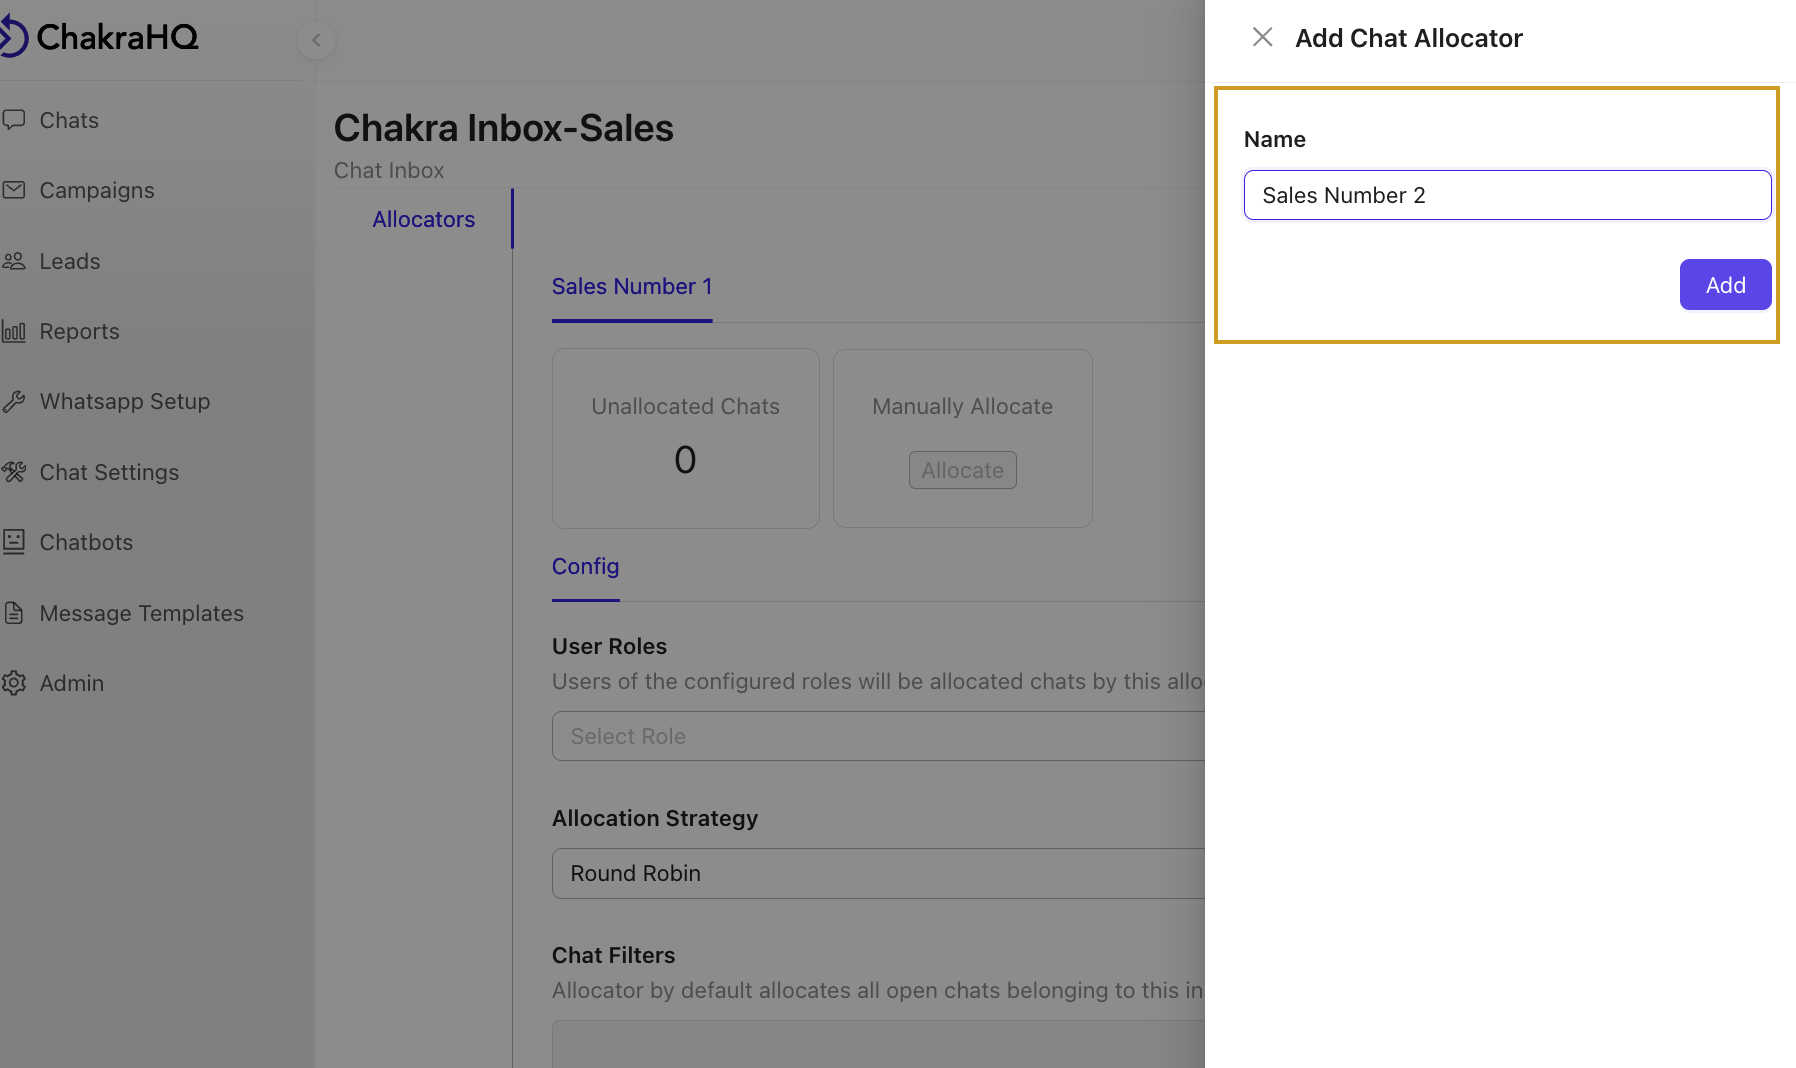Click the ChakraHQ logo
The height and width of the screenshot is (1068, 1796).
click(100, 38)
